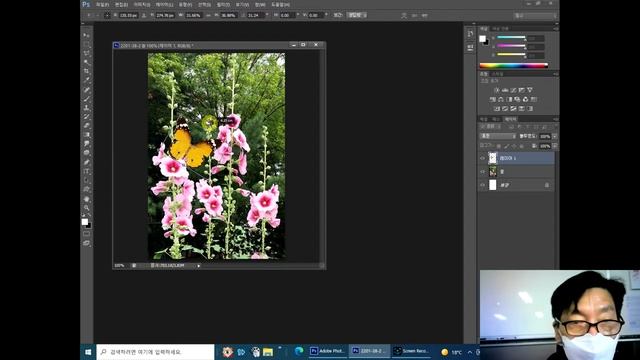
Task: Open the Image menu
Action: (x=142, y=4)
